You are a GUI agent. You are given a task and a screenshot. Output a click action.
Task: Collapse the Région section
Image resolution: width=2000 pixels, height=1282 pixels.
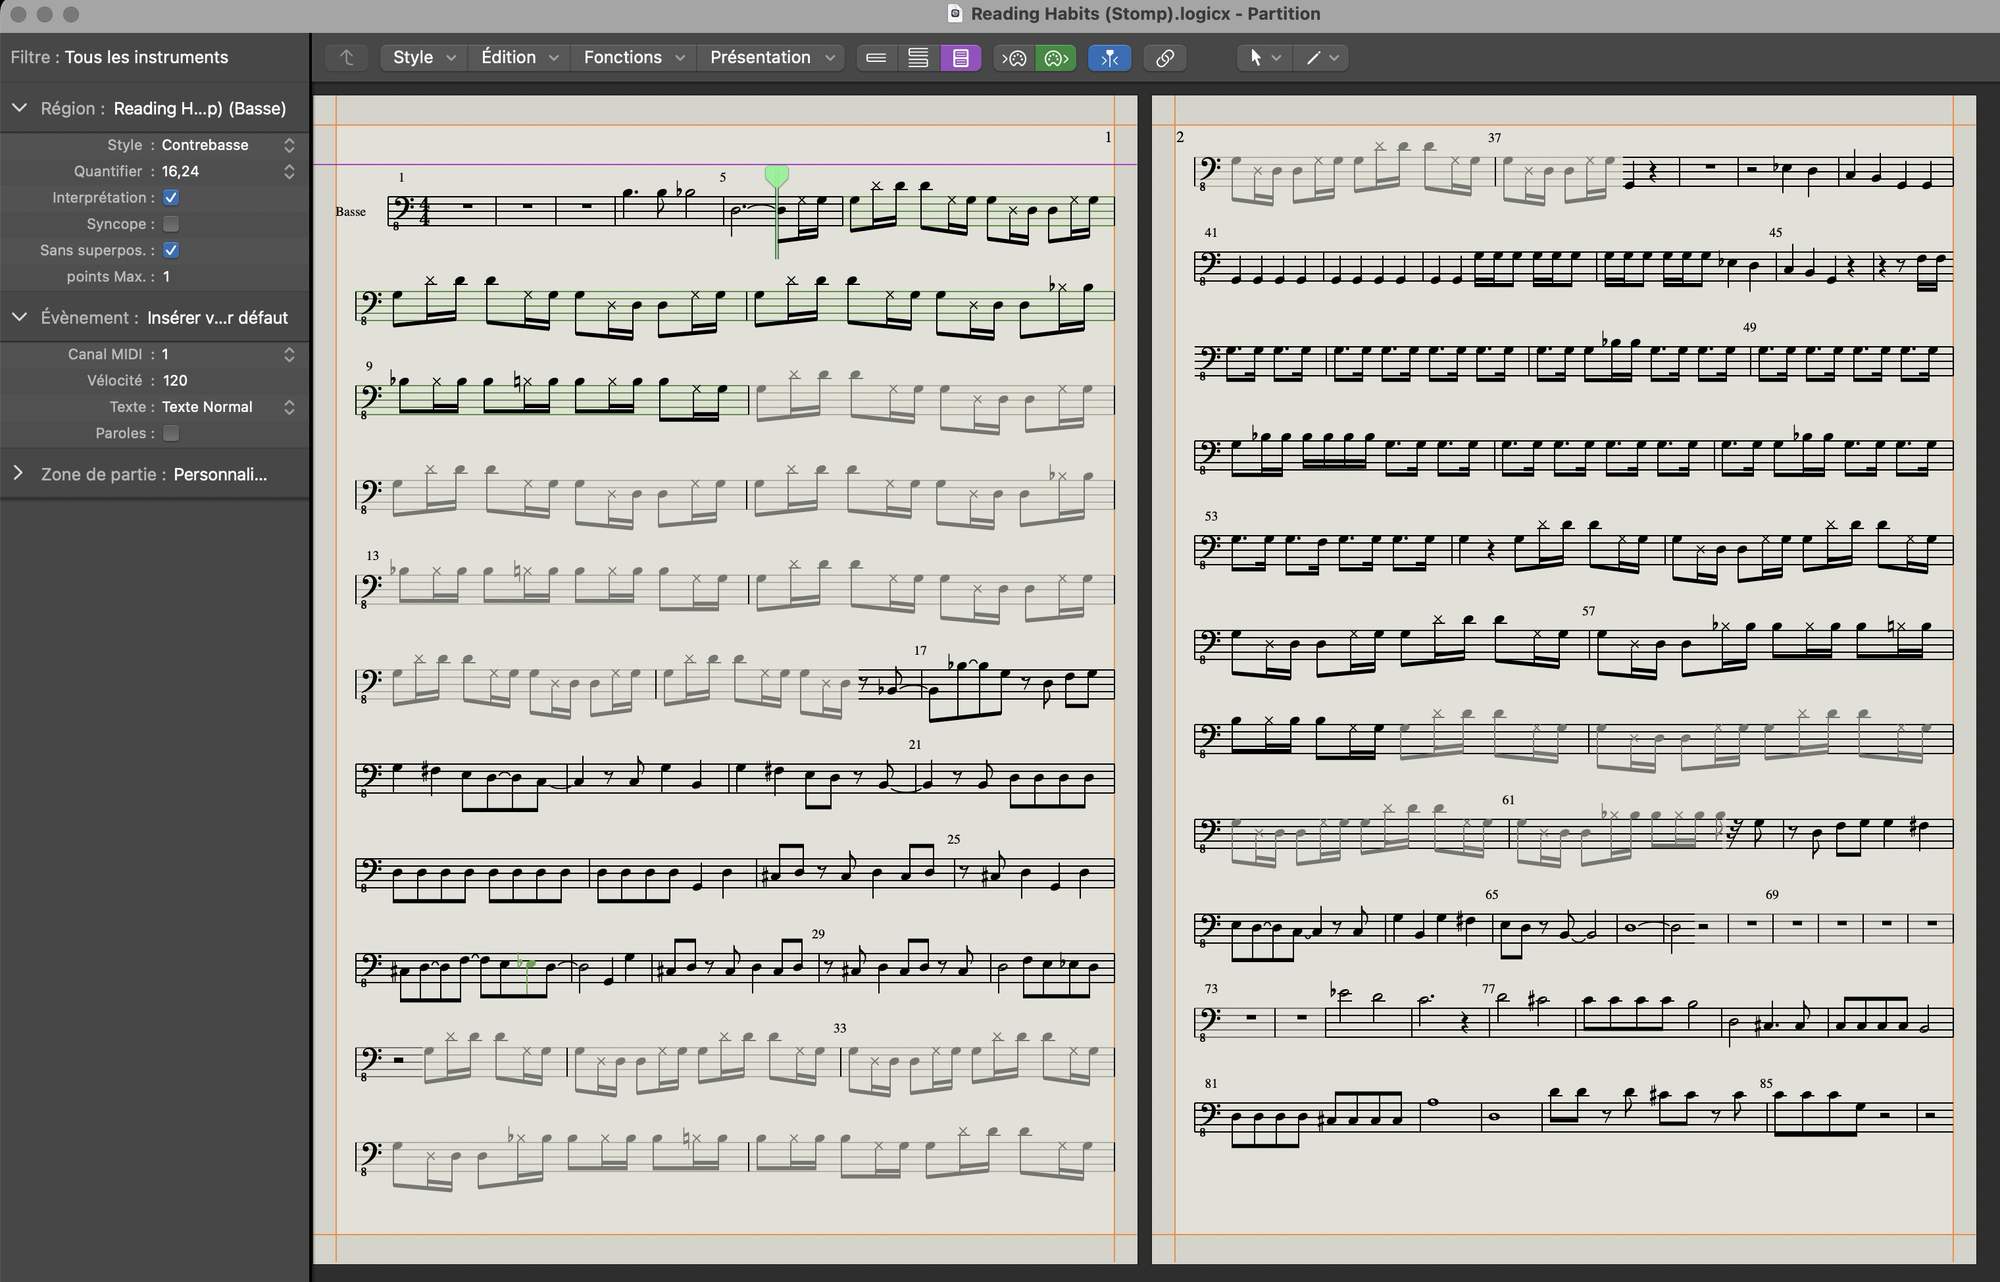pyautogui.click(x=19, y=108)
